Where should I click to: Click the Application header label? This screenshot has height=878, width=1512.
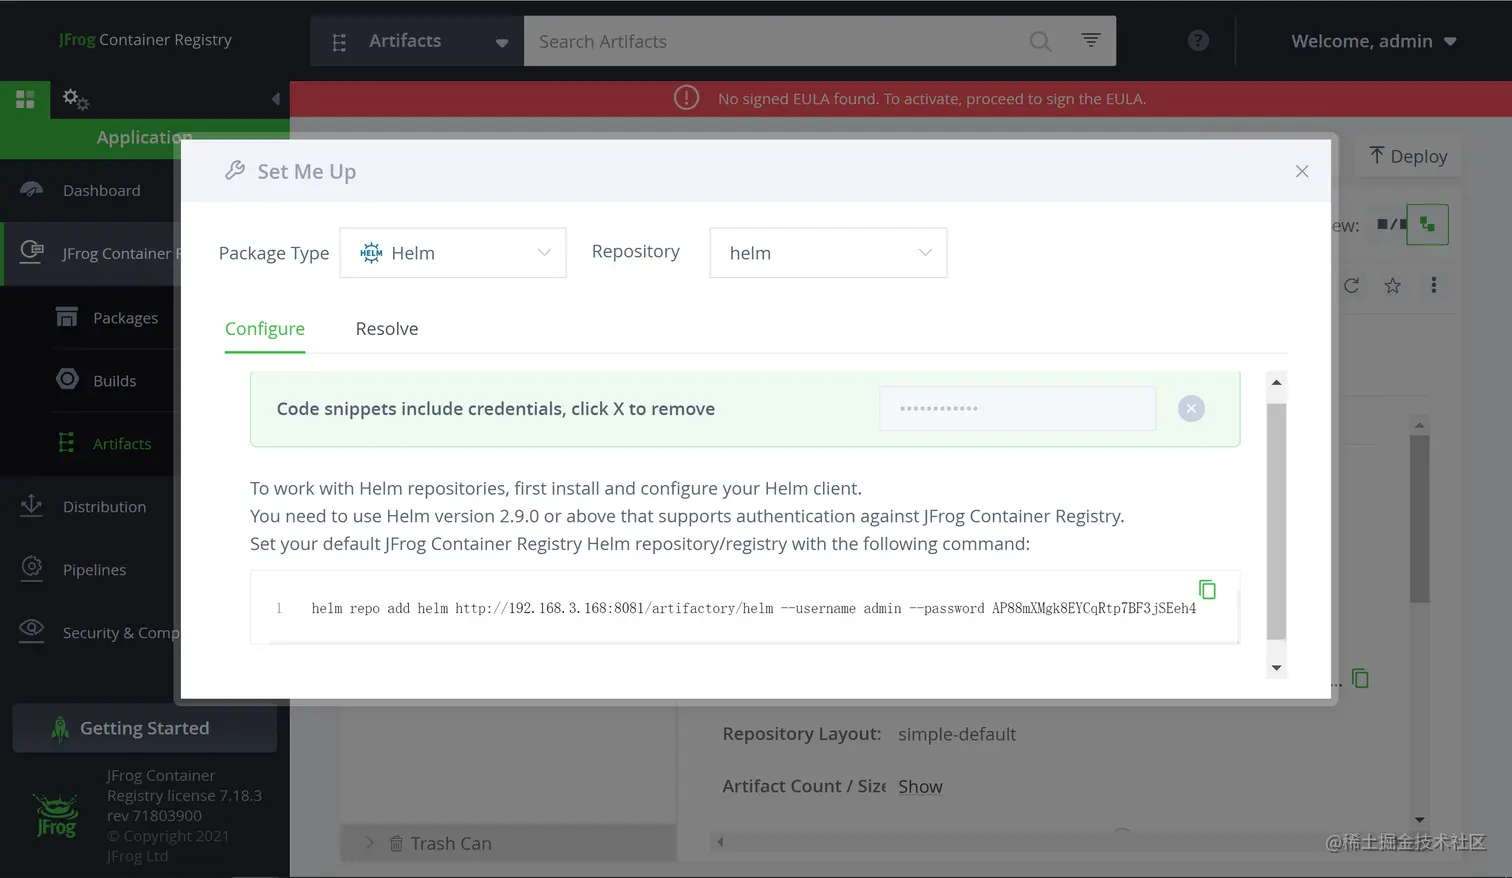point(145,137)
